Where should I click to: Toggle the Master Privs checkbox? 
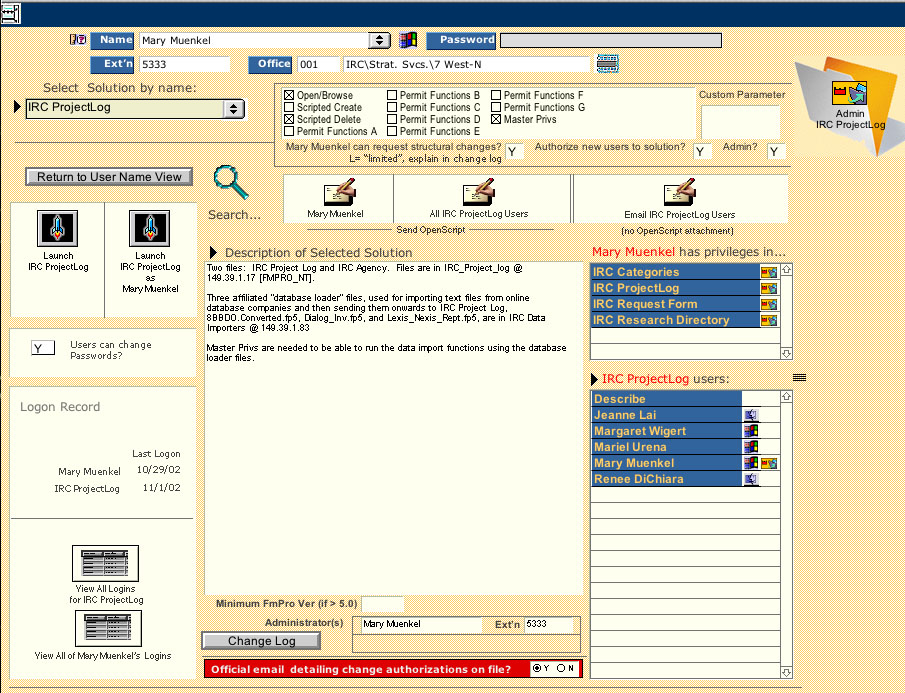(x=497, y=120)
